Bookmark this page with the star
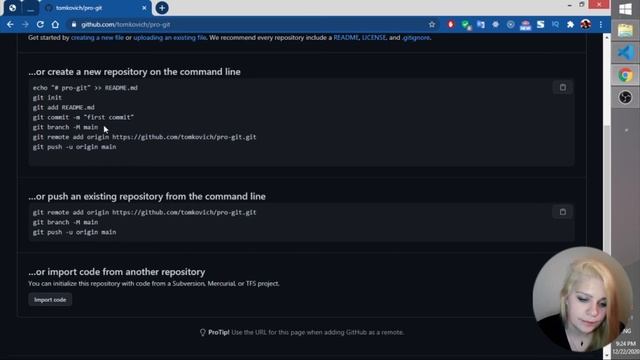Screen dimensions: 640x360 point(432,24)
